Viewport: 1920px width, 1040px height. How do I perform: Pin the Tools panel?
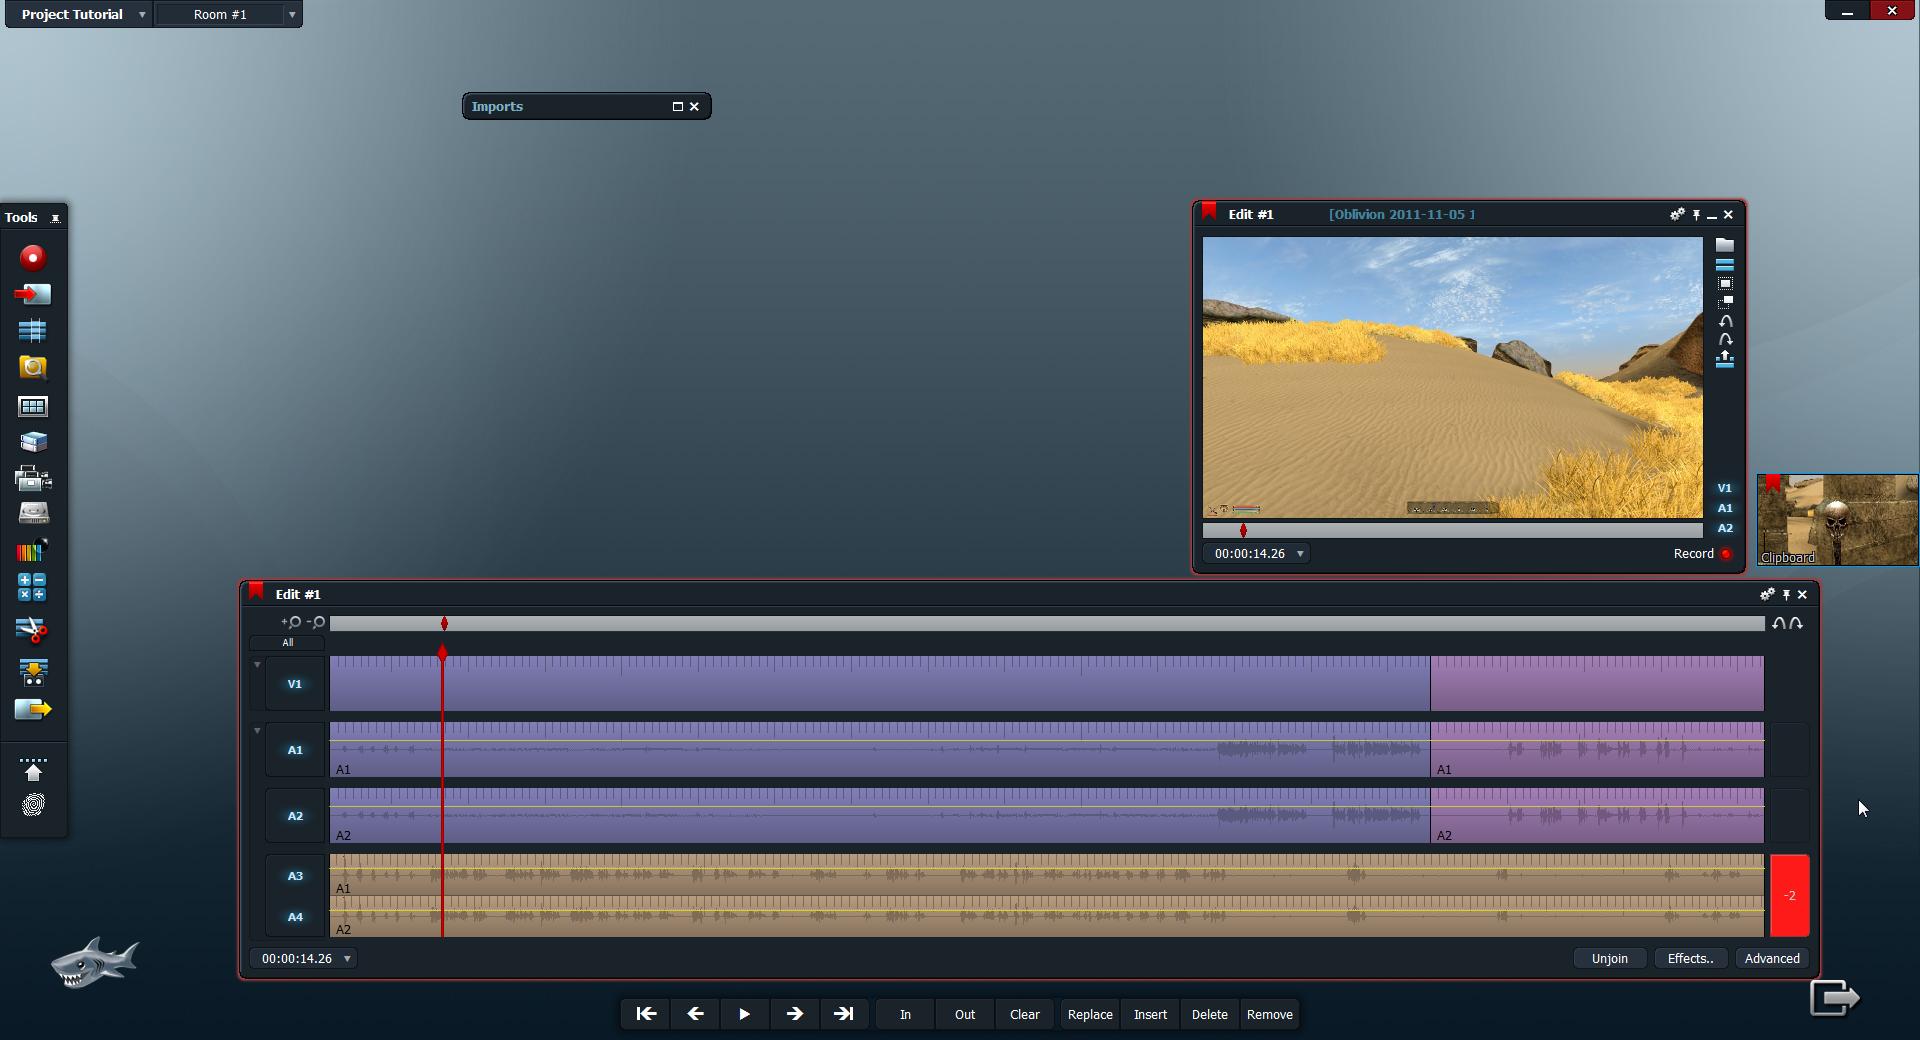[x=56, y=218]
